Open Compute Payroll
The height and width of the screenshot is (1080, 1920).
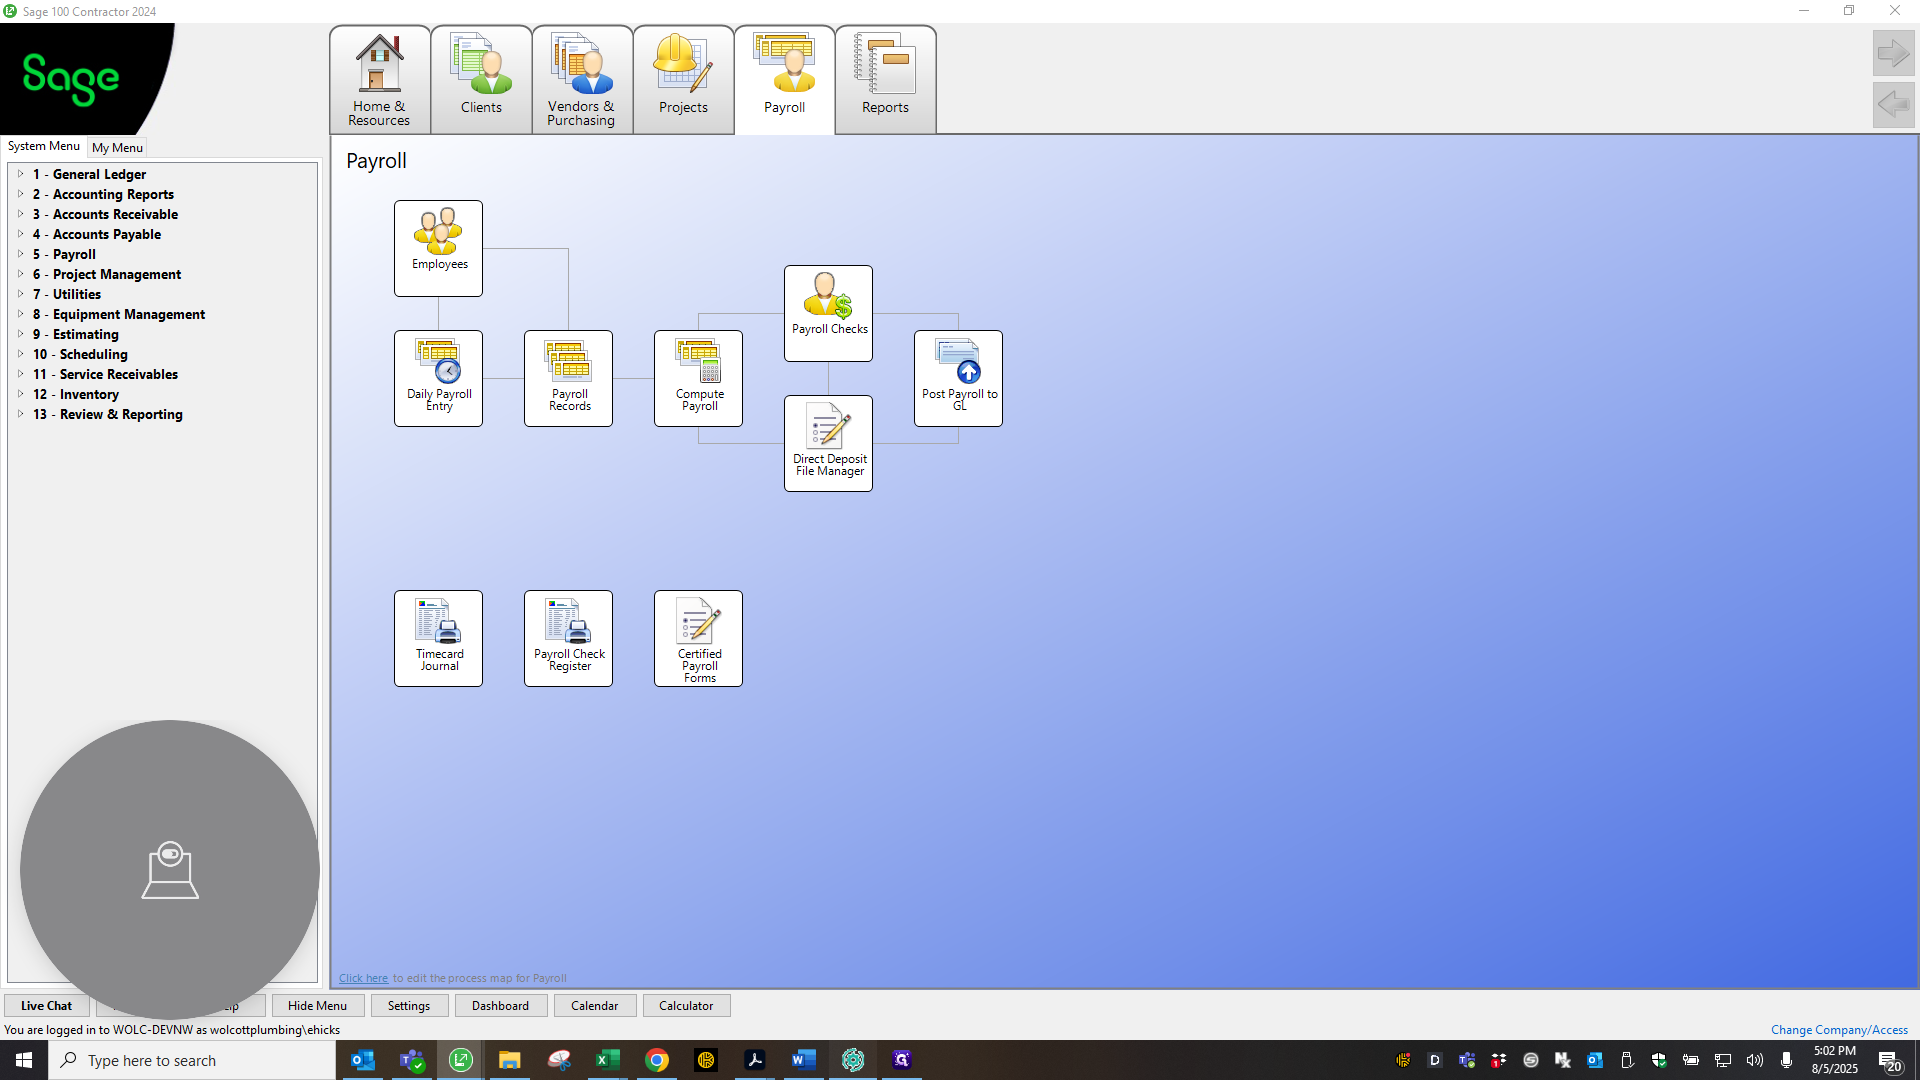pos(698,378)
